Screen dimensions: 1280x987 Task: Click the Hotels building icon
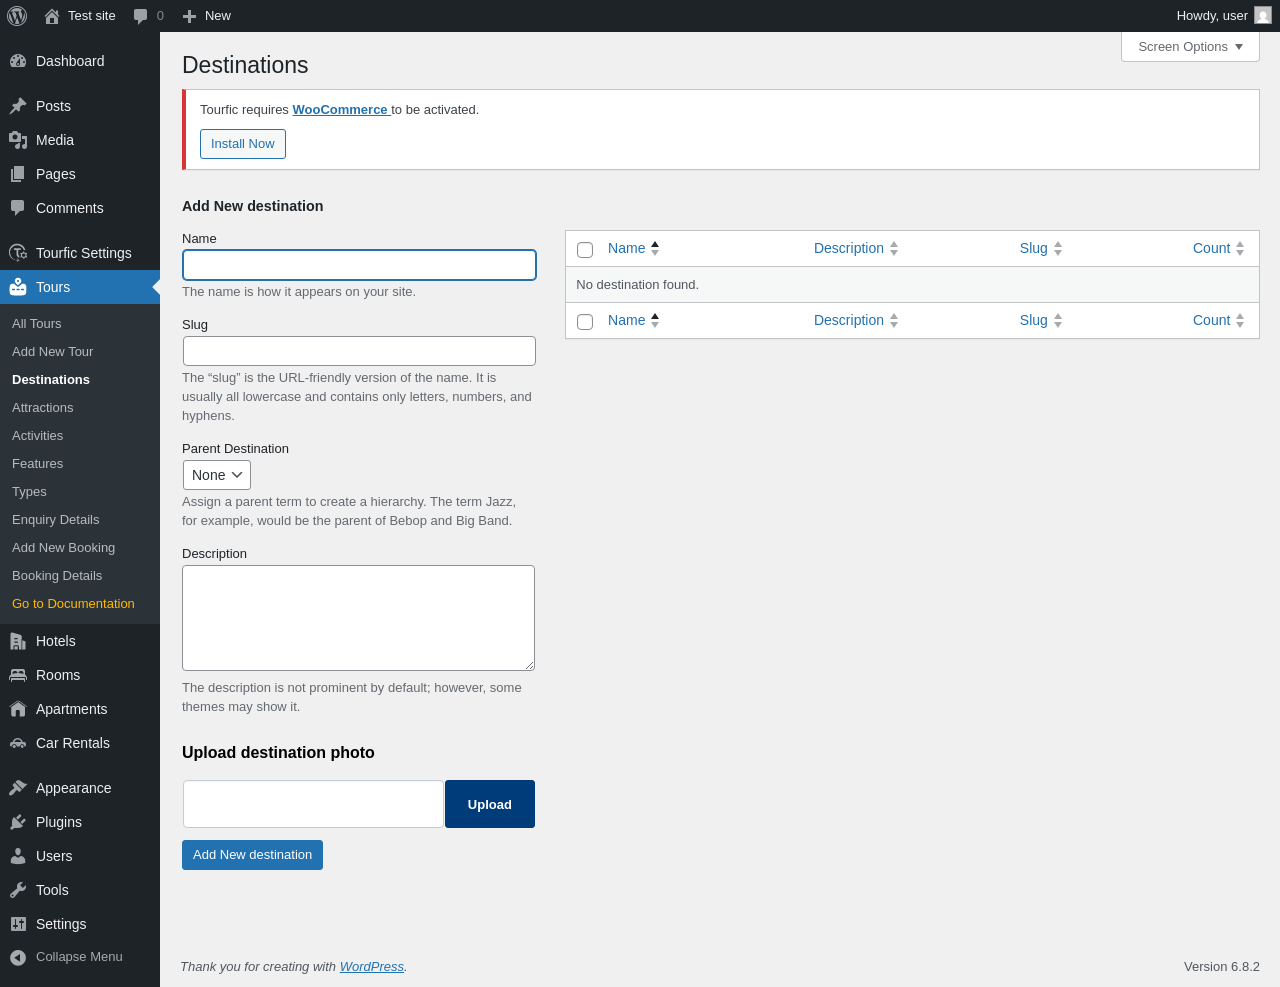click(18, 641)
